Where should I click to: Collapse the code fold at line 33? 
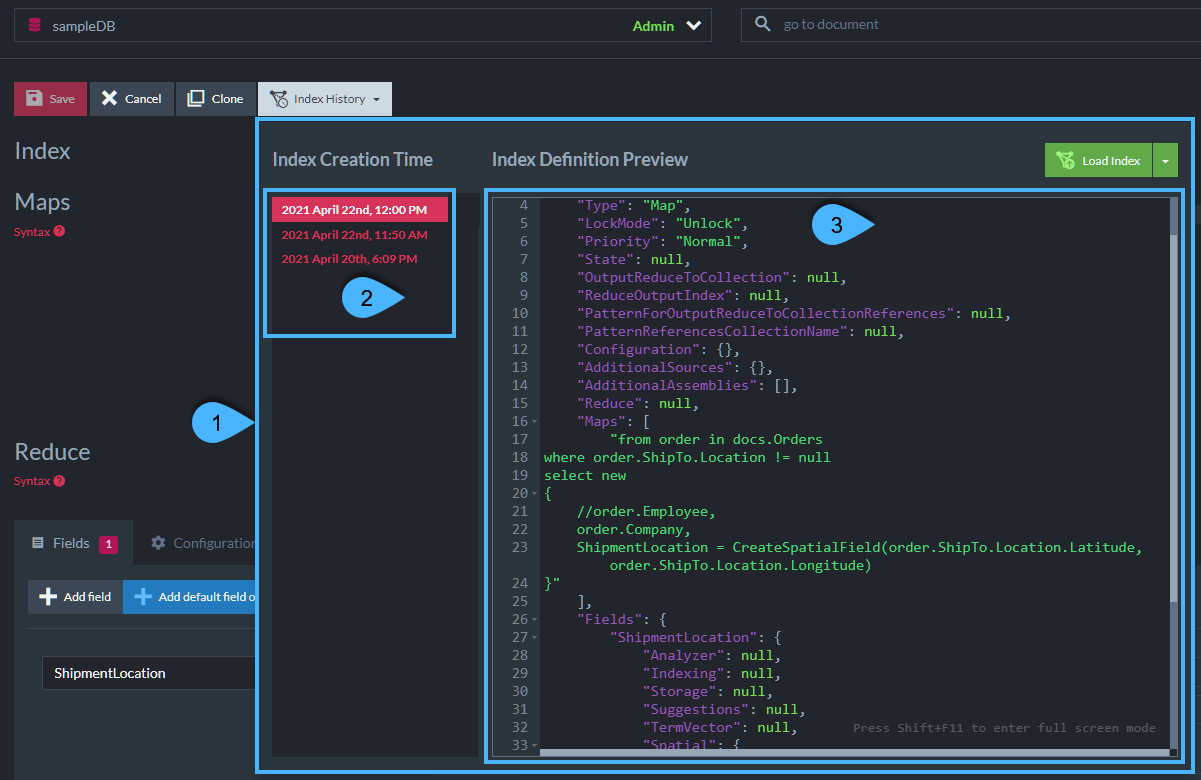coord(535,746)
